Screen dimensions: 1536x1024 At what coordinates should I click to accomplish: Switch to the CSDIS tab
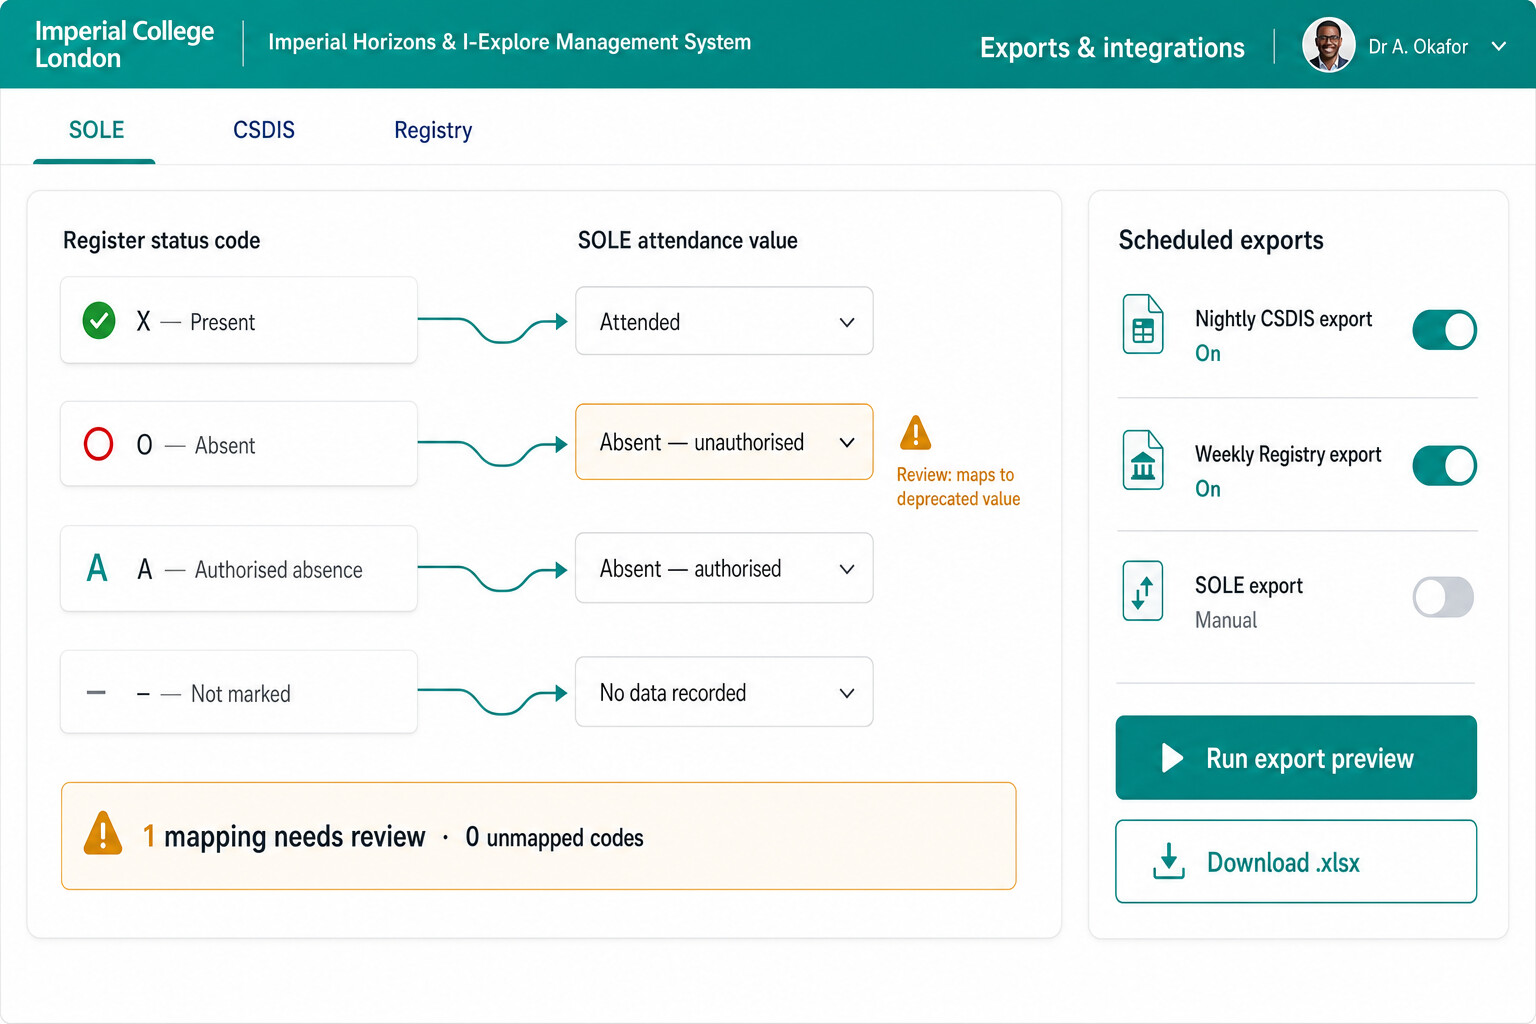(x=264, y=130)
